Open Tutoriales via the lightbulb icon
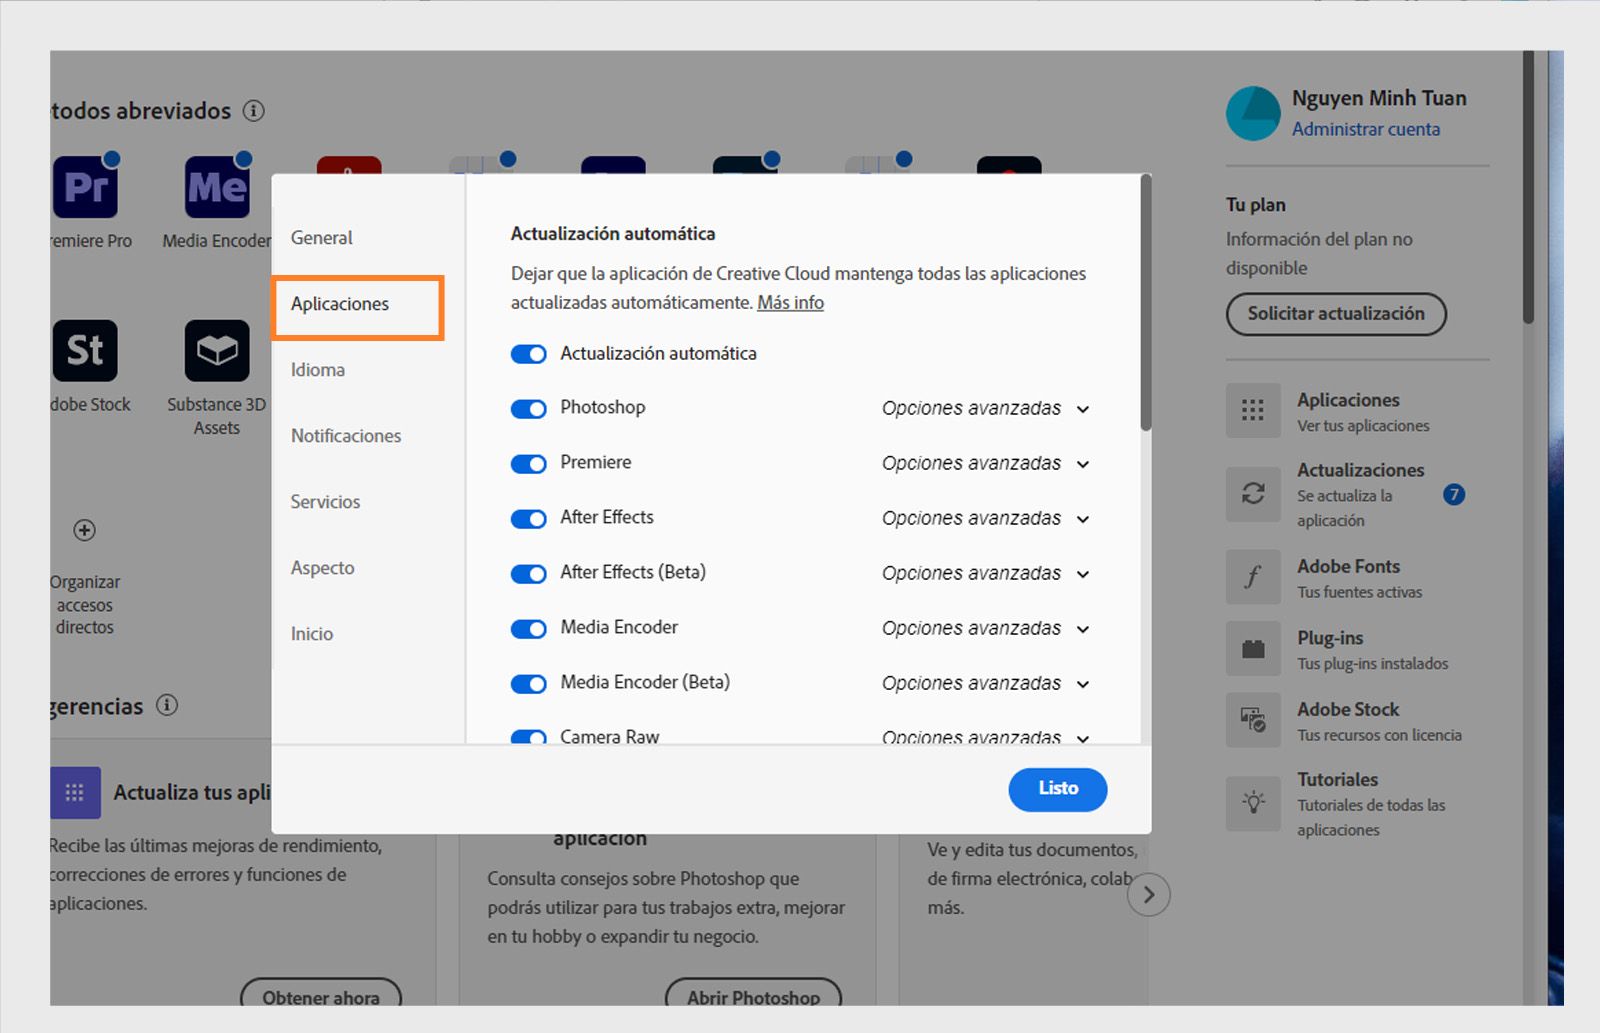The width and height of the screenshot is (1600, 1033). 1253,804
